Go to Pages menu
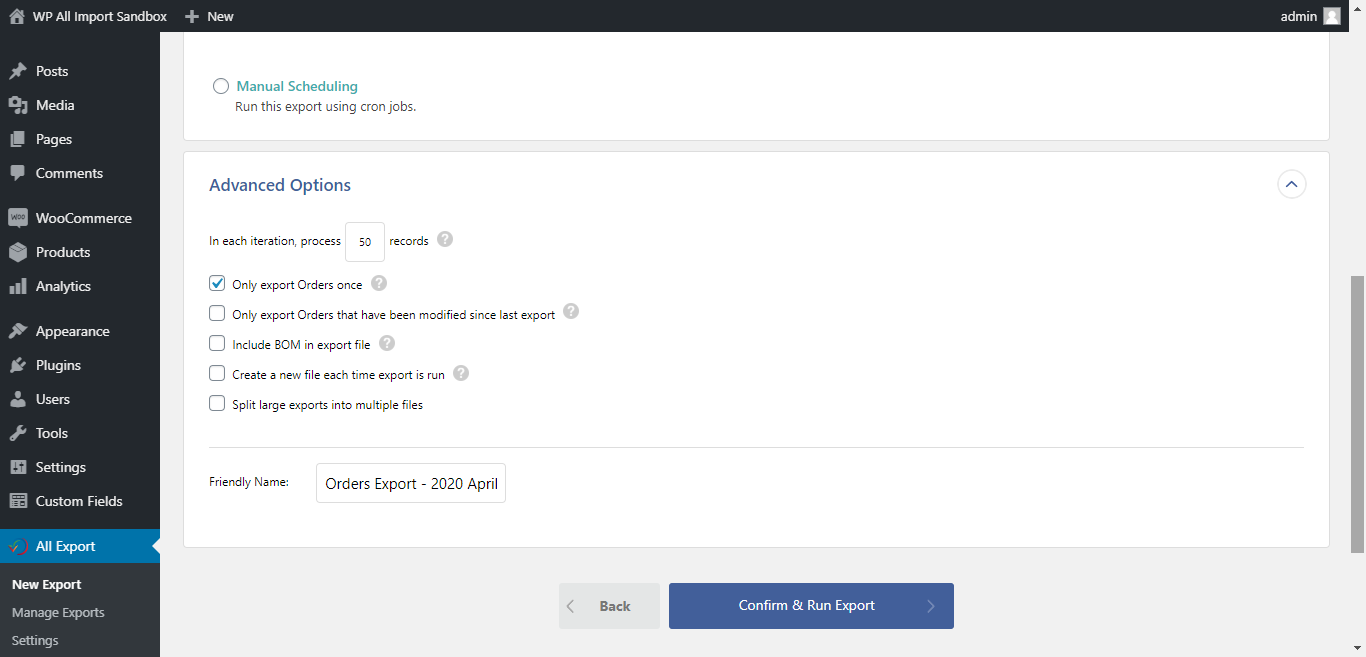This screenshot has width=1366, height=657. pos(80,139)
